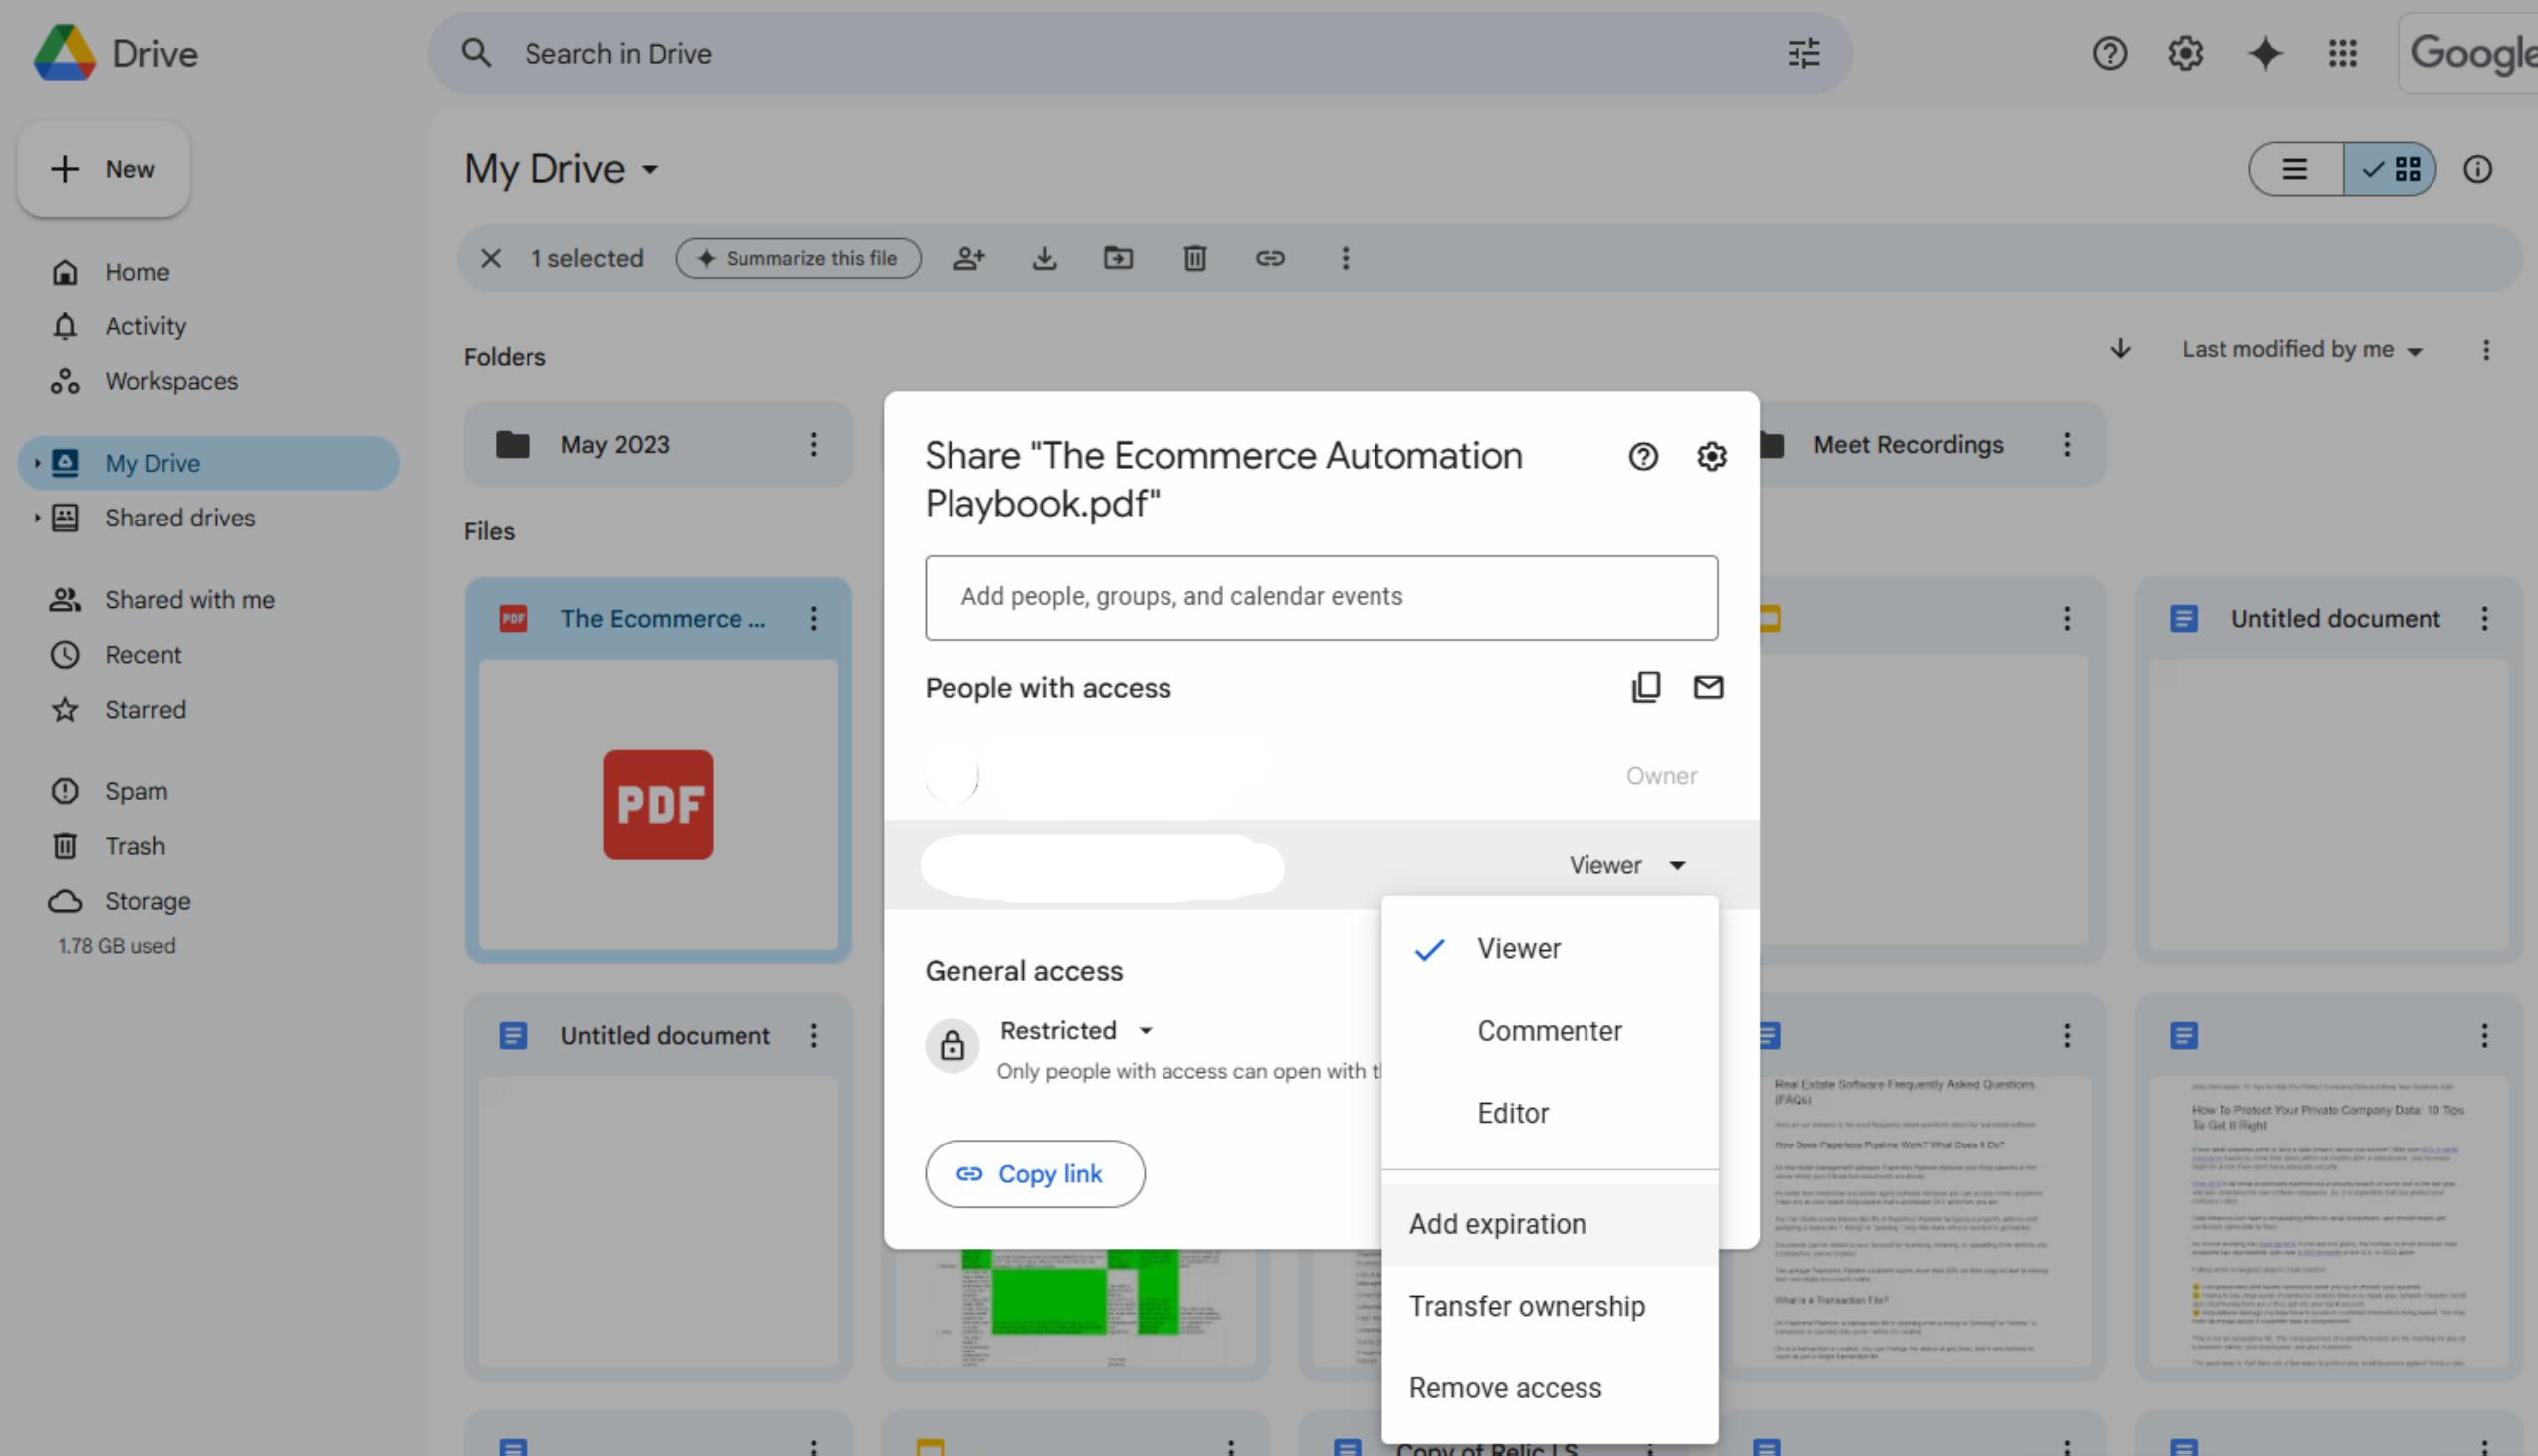Toggle the view details info icon

[x=2476, y=170]
